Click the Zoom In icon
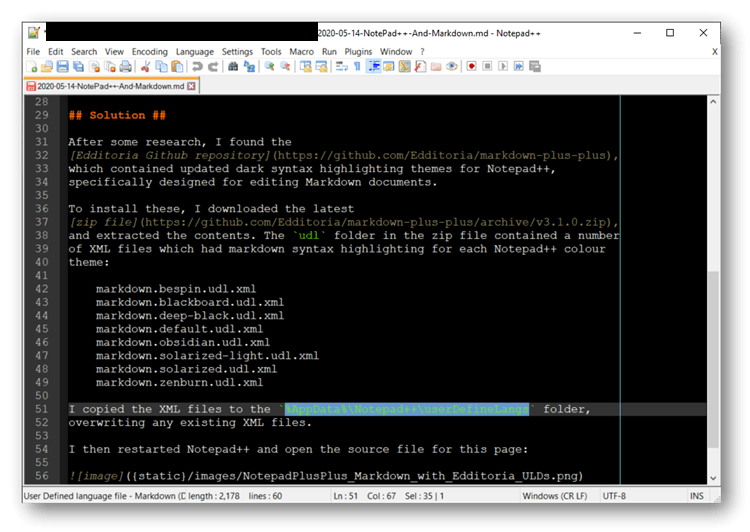The width and height of the screenshot is (750, 532). [x=269, y=66]
